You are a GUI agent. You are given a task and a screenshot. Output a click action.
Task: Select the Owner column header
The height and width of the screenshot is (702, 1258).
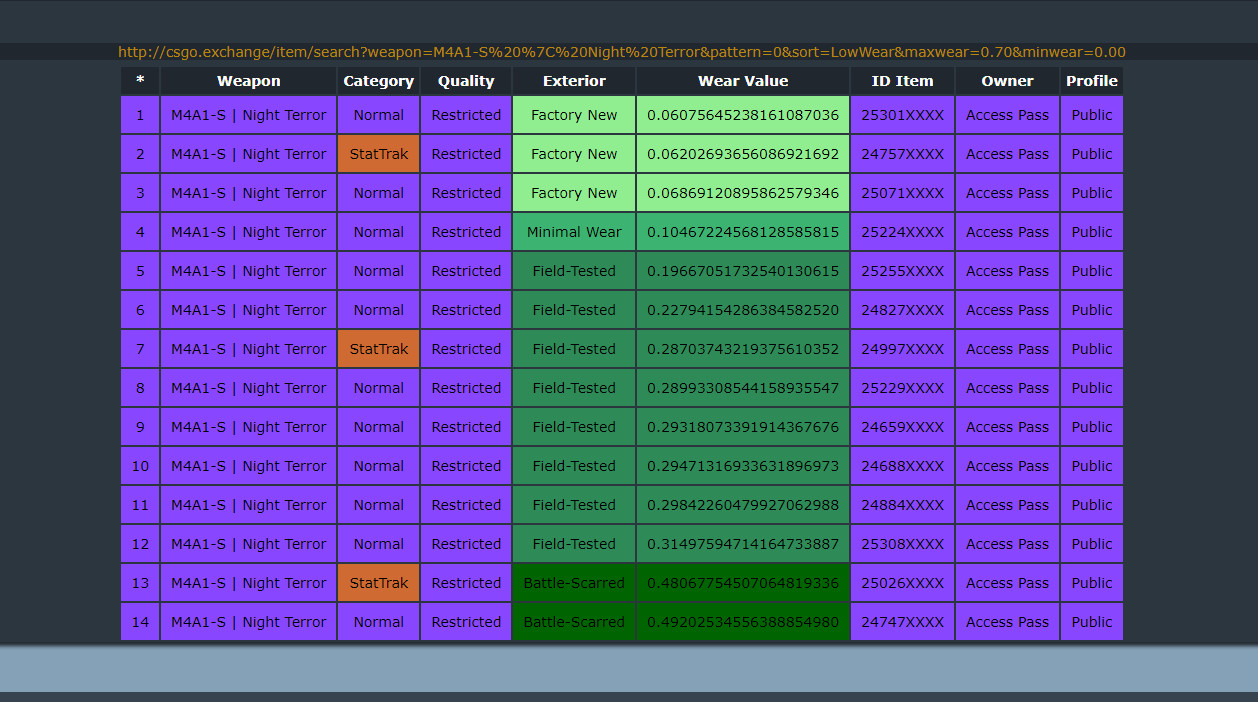1007,81
